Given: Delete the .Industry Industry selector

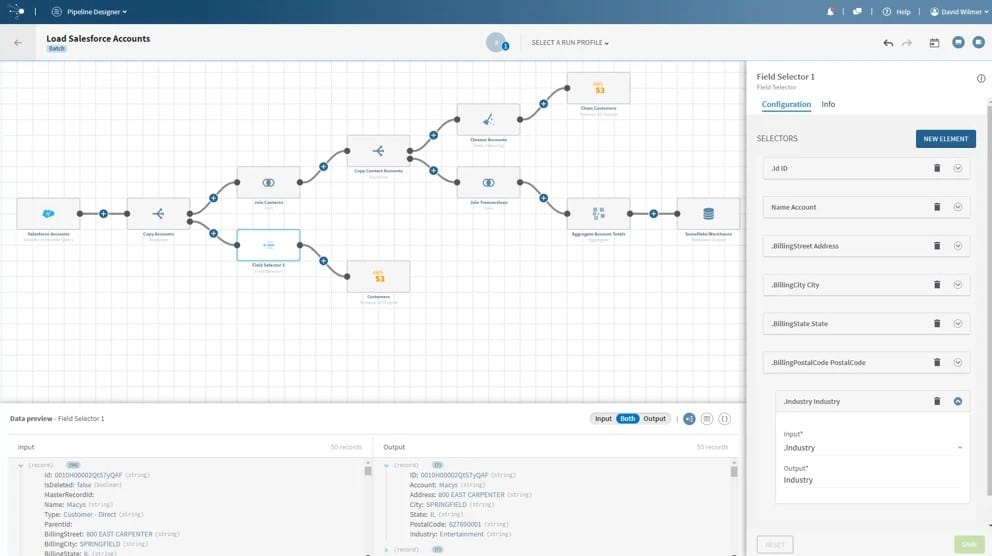Looking at the screenshot, I should [x=937, y=401].
